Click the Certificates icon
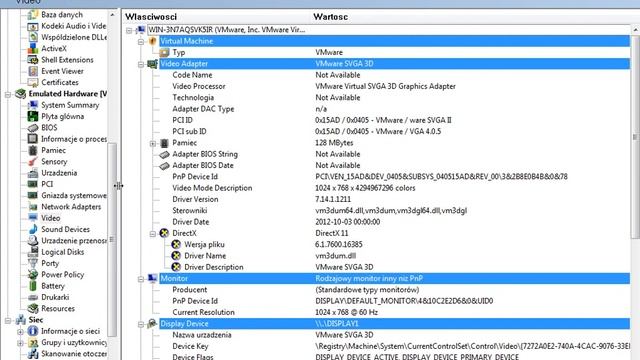640x360 pixels. (x=33, y=82)
